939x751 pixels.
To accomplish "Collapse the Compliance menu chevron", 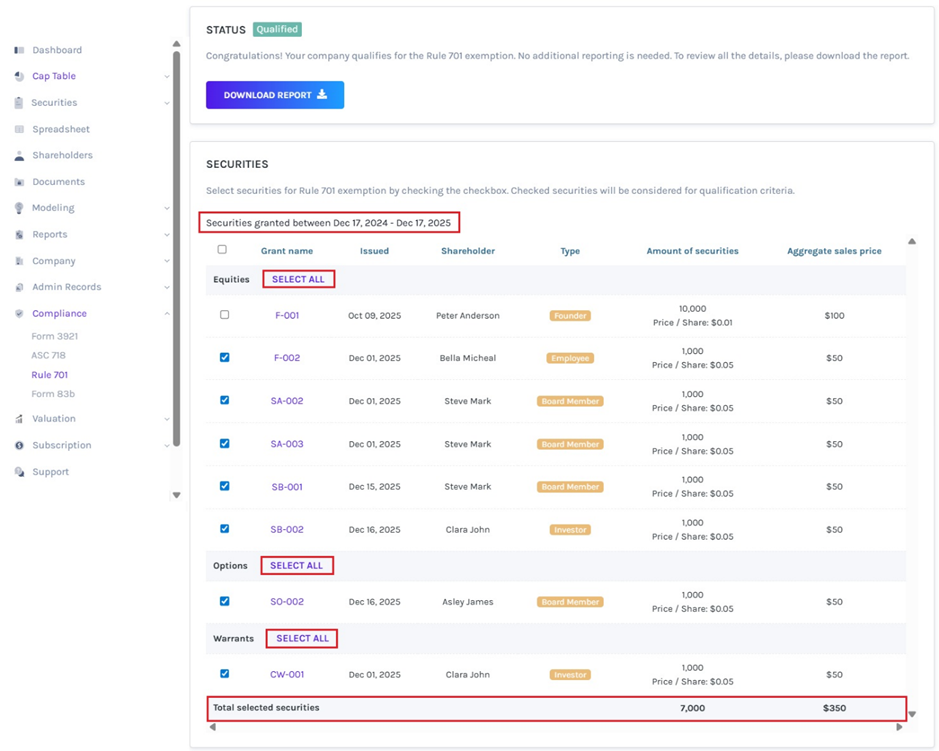I will click(166, 314).
